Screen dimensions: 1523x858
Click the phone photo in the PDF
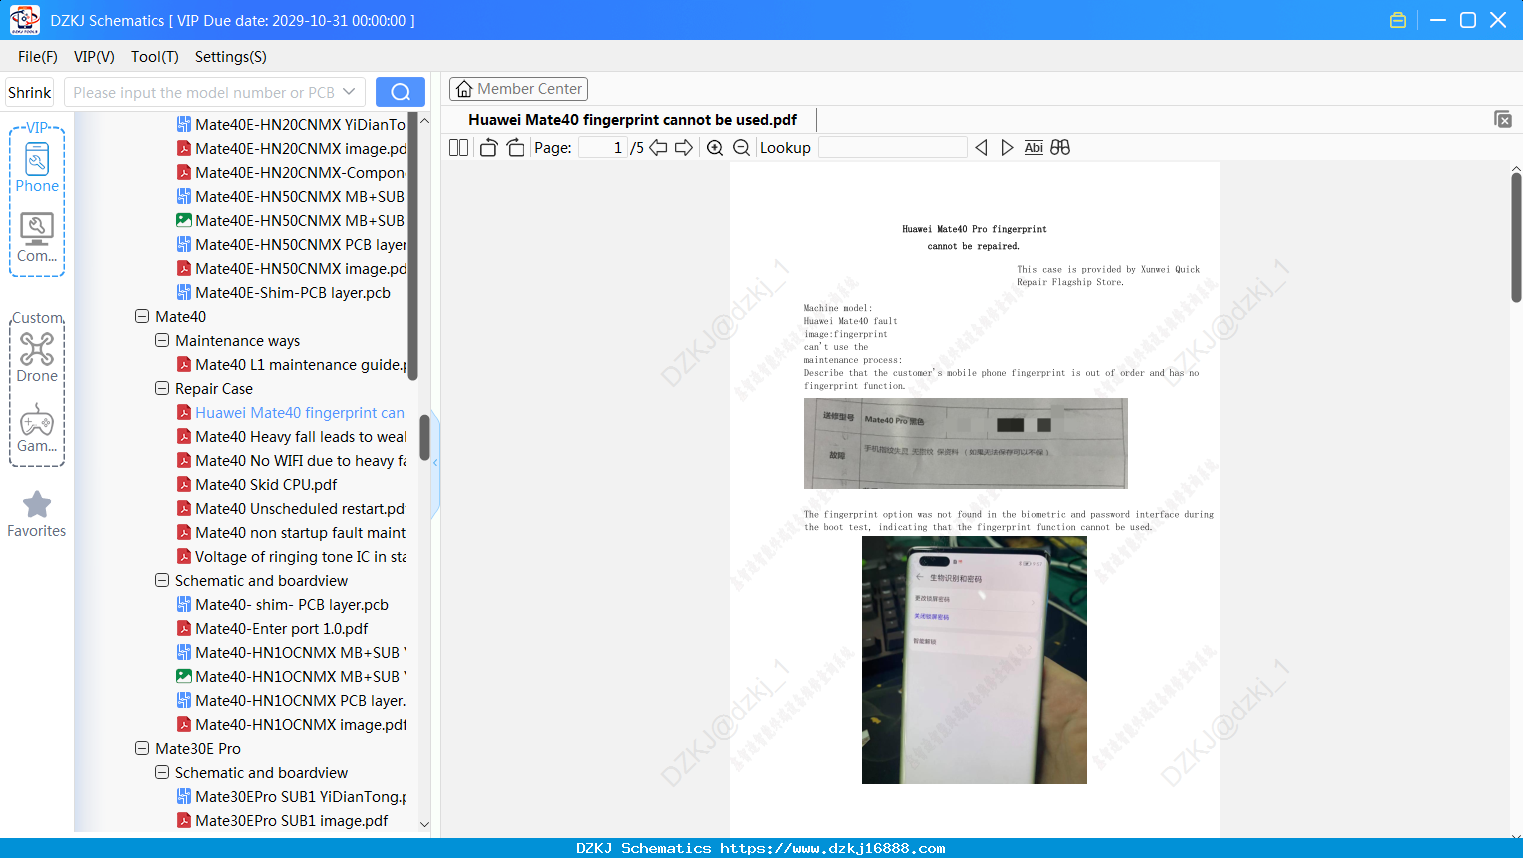click(974, 660)
